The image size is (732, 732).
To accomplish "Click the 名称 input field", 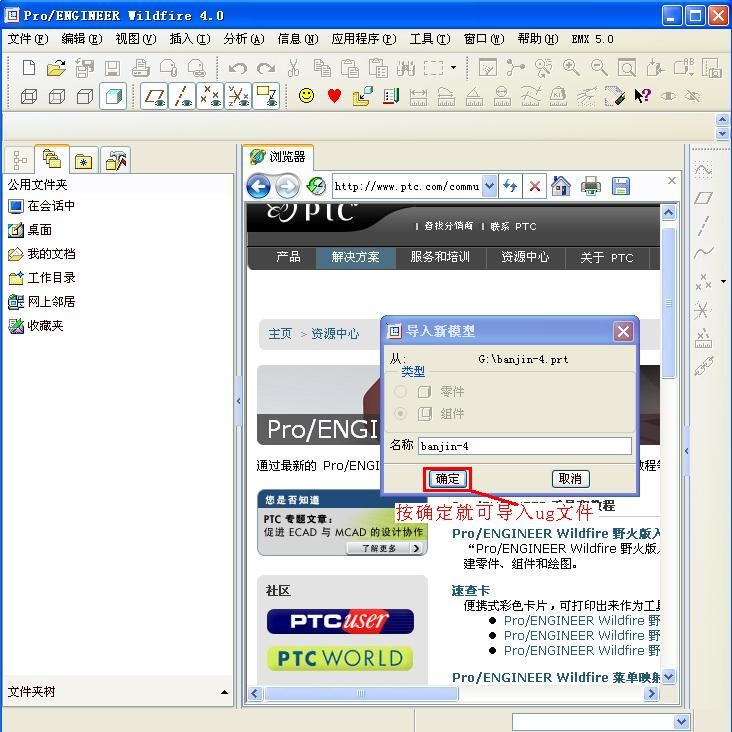I will click(524, 446).
